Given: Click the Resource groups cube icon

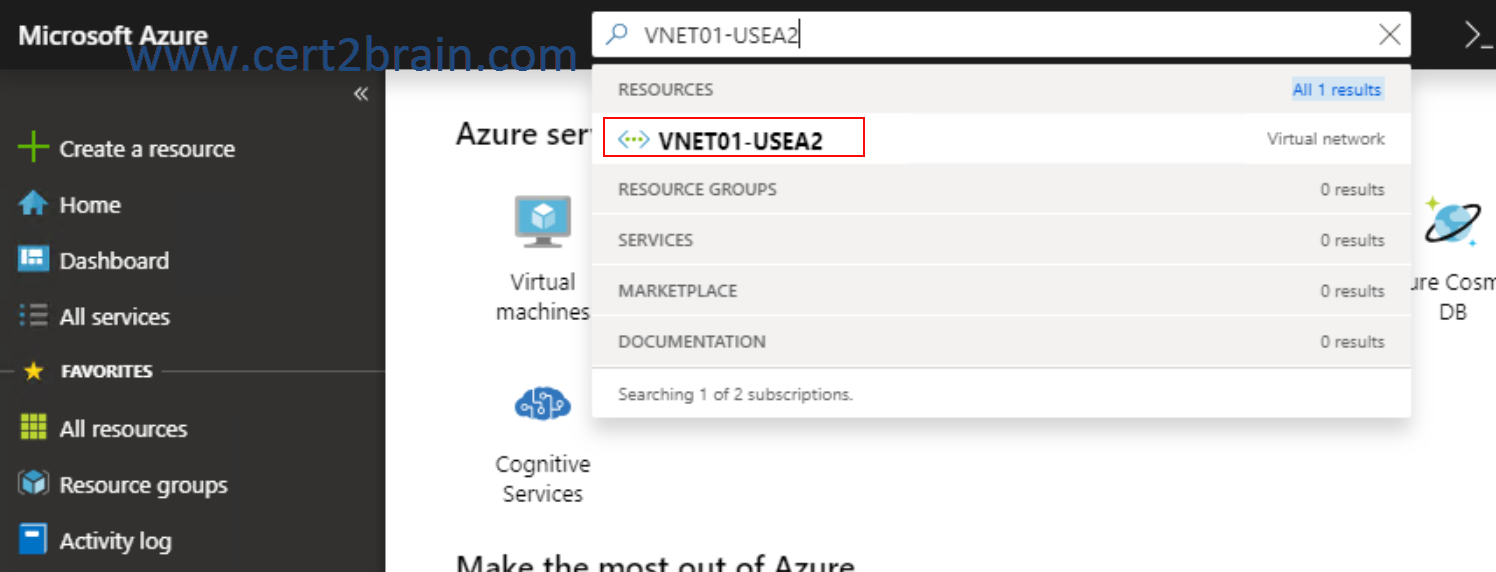Looking at the screenshot, I should 33,484.
